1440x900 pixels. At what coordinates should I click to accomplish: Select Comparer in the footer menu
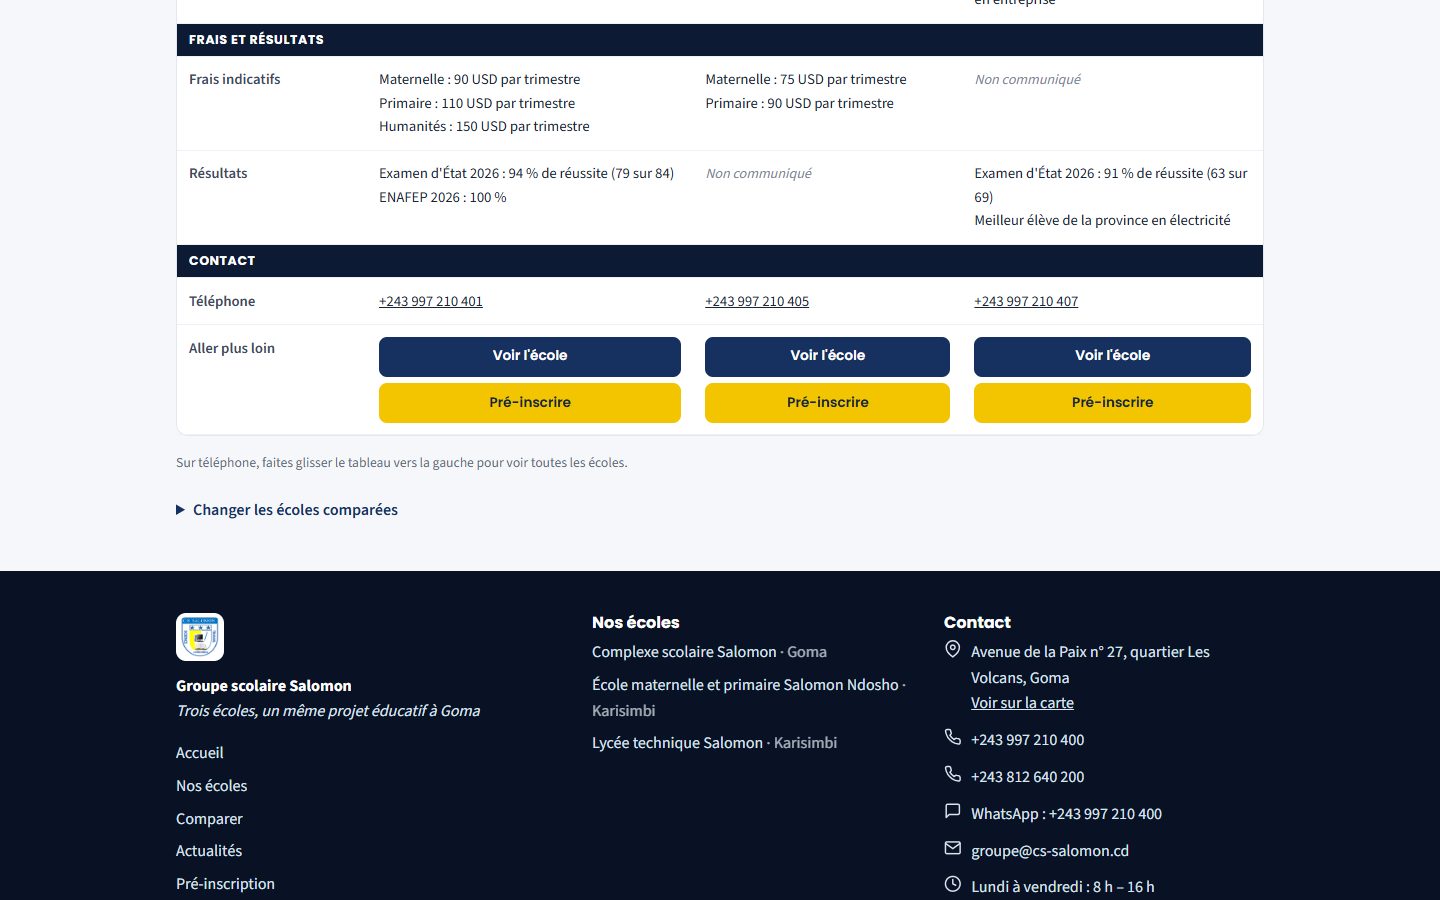point(209,819)
